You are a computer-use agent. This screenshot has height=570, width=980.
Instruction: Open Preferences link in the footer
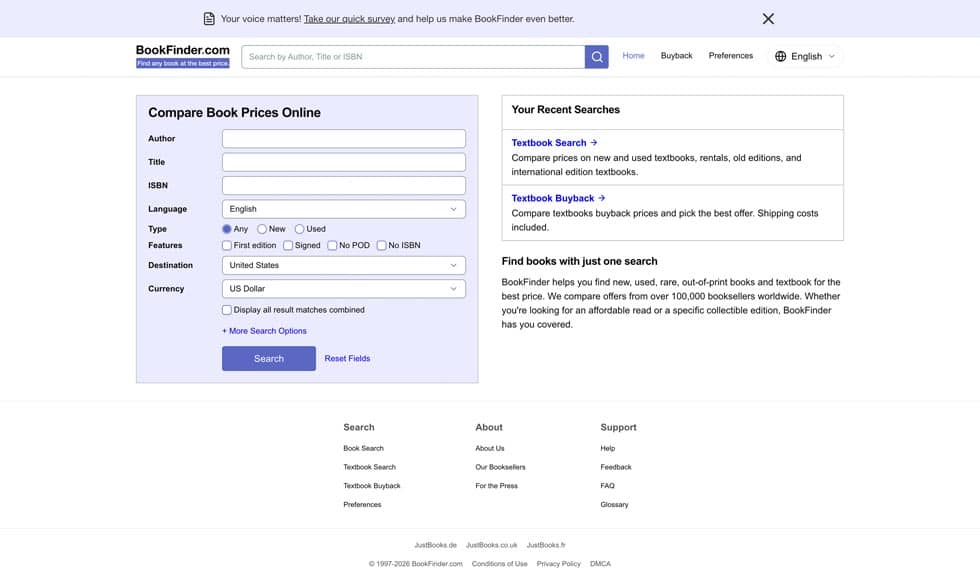click(362, 505)
